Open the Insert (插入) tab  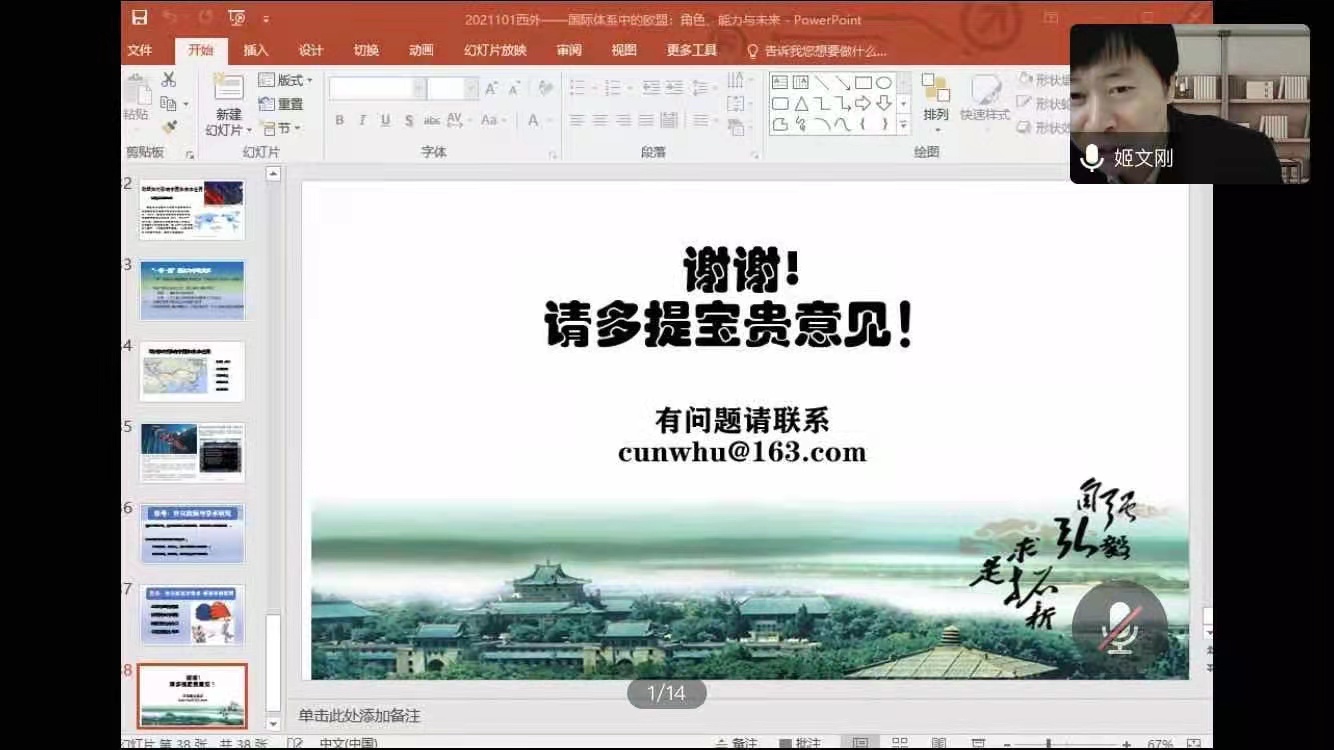point(256,50)
